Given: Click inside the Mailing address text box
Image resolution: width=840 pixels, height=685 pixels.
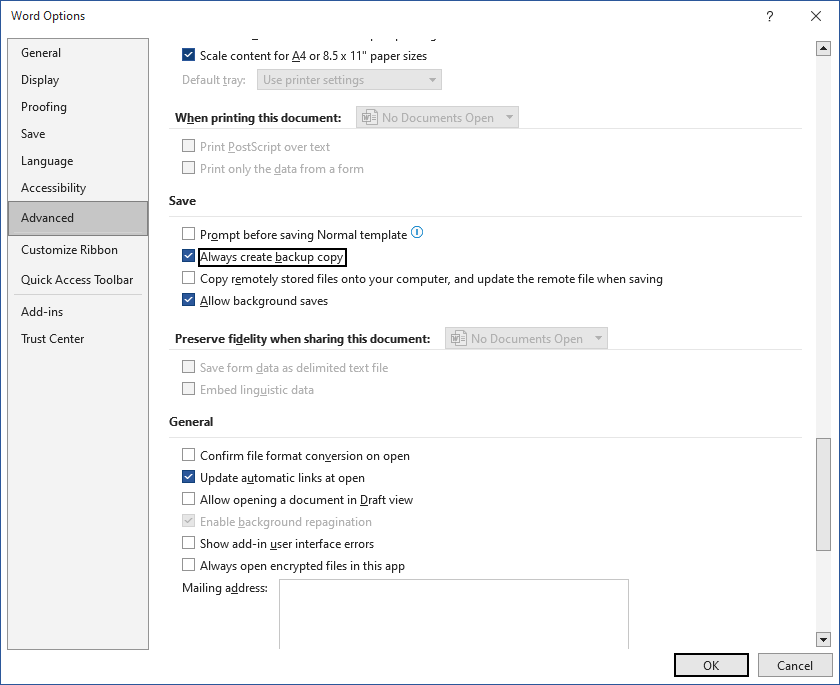Looking at the screenshot, I should click(454, 614).
